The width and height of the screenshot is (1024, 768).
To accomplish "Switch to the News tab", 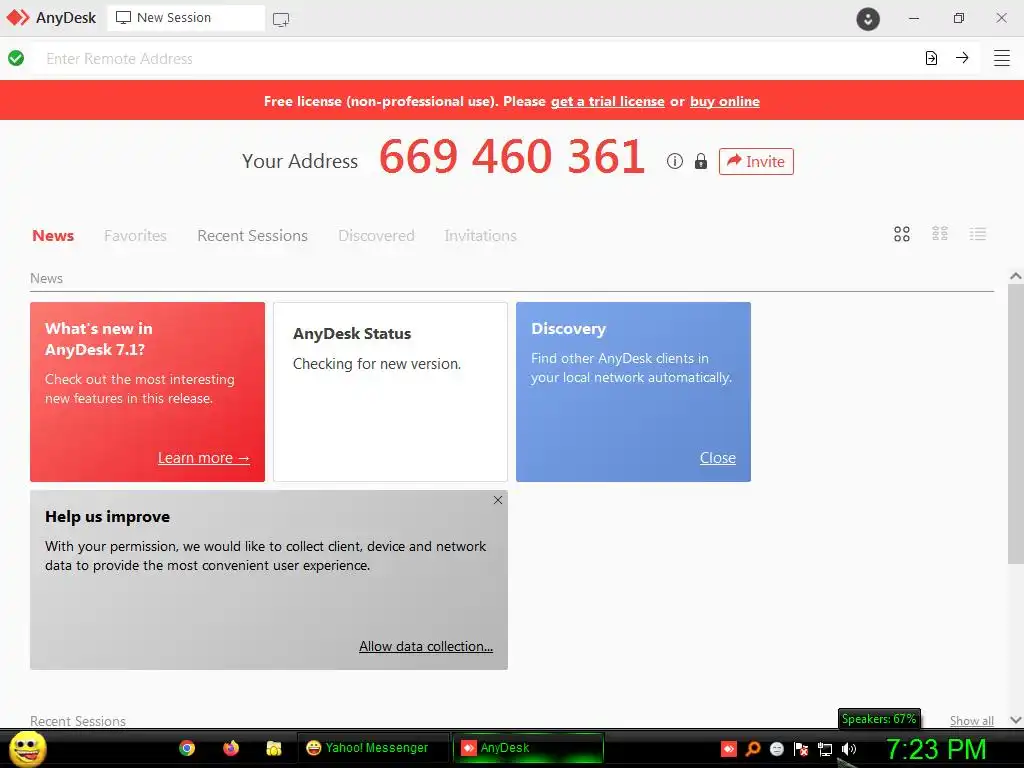I will pyautogui.click(x=53, y=236).
